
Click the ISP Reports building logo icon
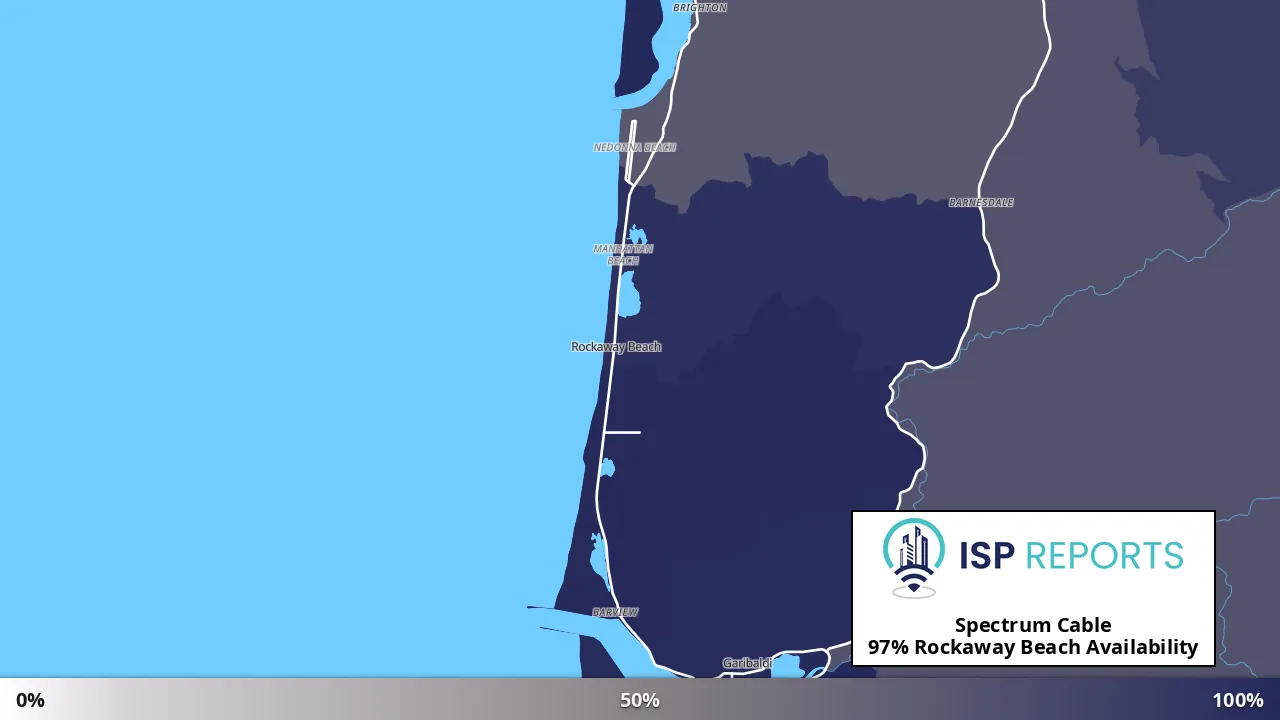[914, 558]
